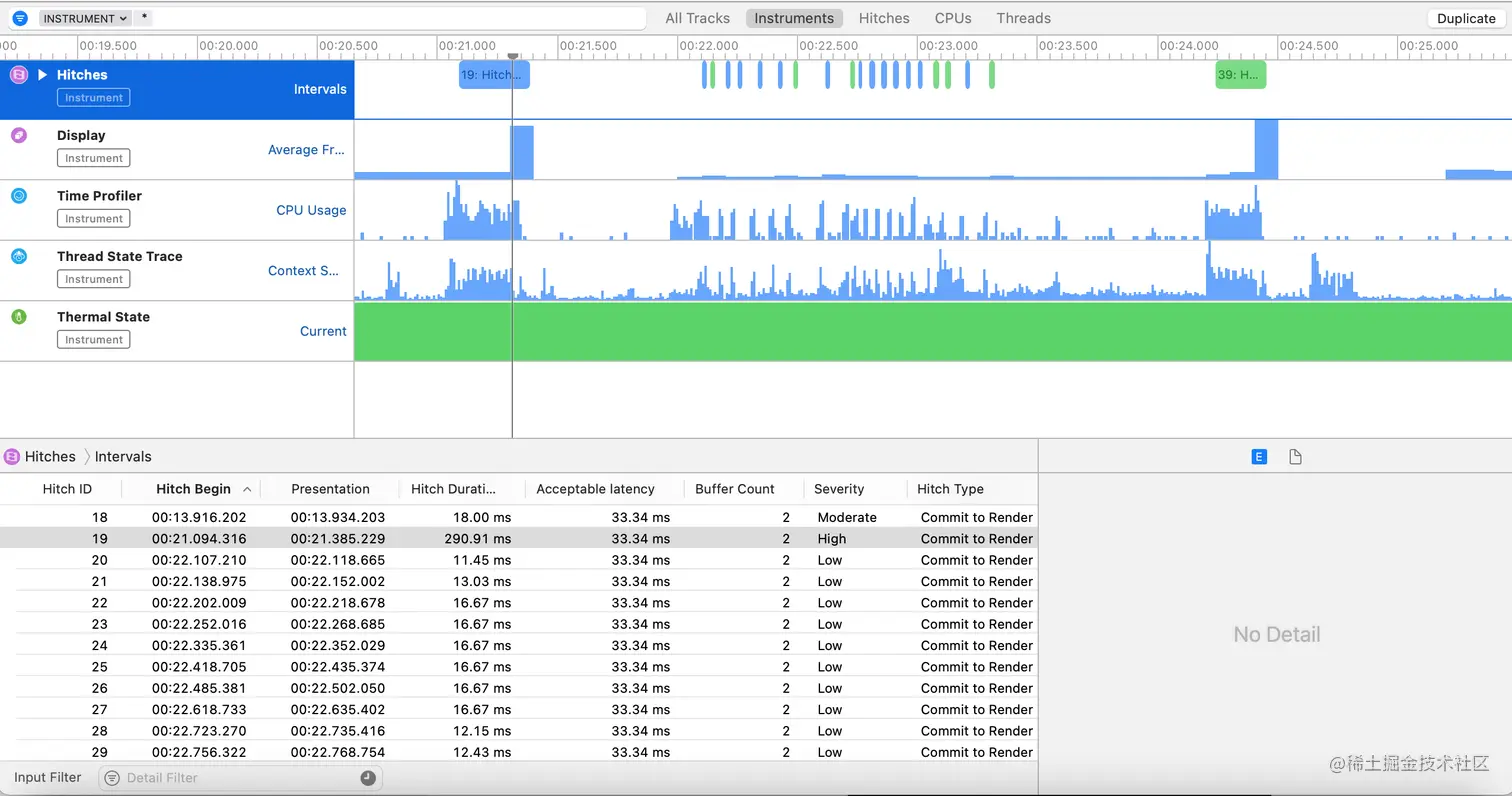Click Instrument badge under Hitches
Image resolution: width=1512 pixels, height=796 pixels.
click(x=94, y=98)
